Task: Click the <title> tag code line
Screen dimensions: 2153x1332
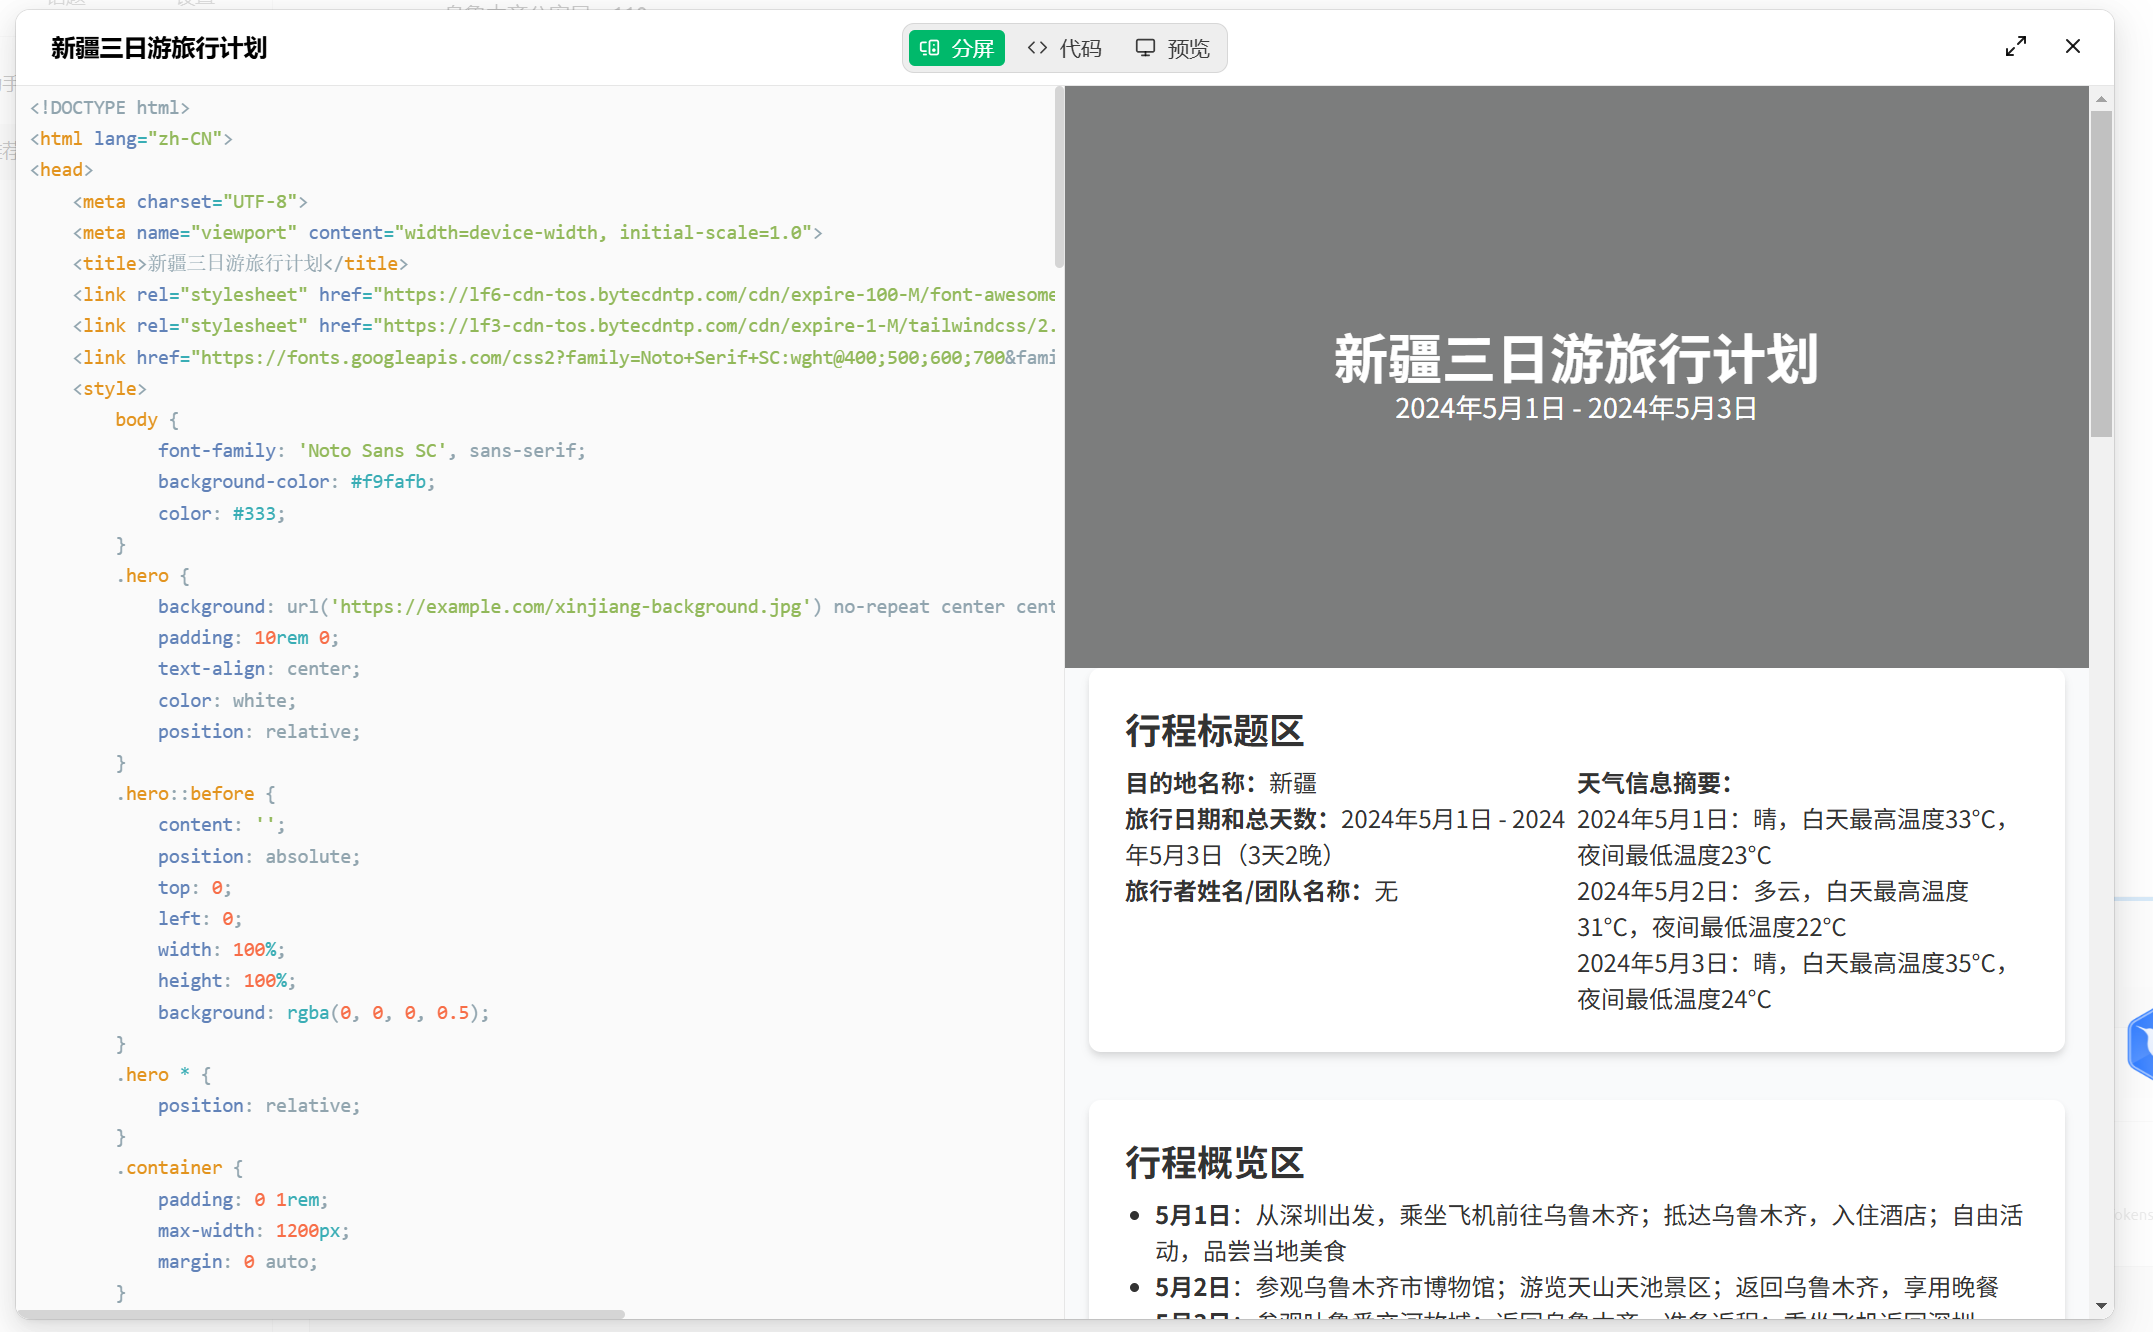Action: tap(240, 263)
